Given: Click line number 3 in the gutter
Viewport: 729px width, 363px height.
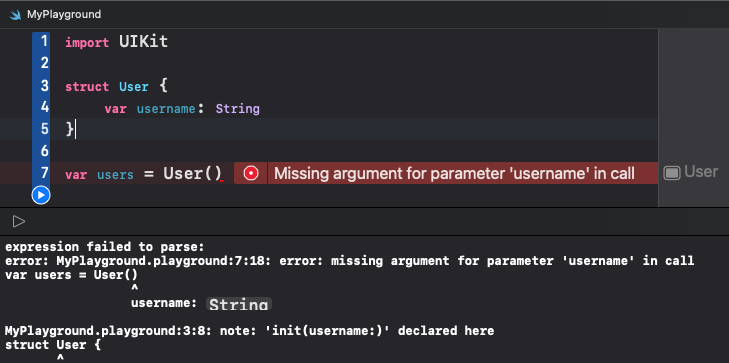Looking at the screenshot, I should (x=45, y=86).
